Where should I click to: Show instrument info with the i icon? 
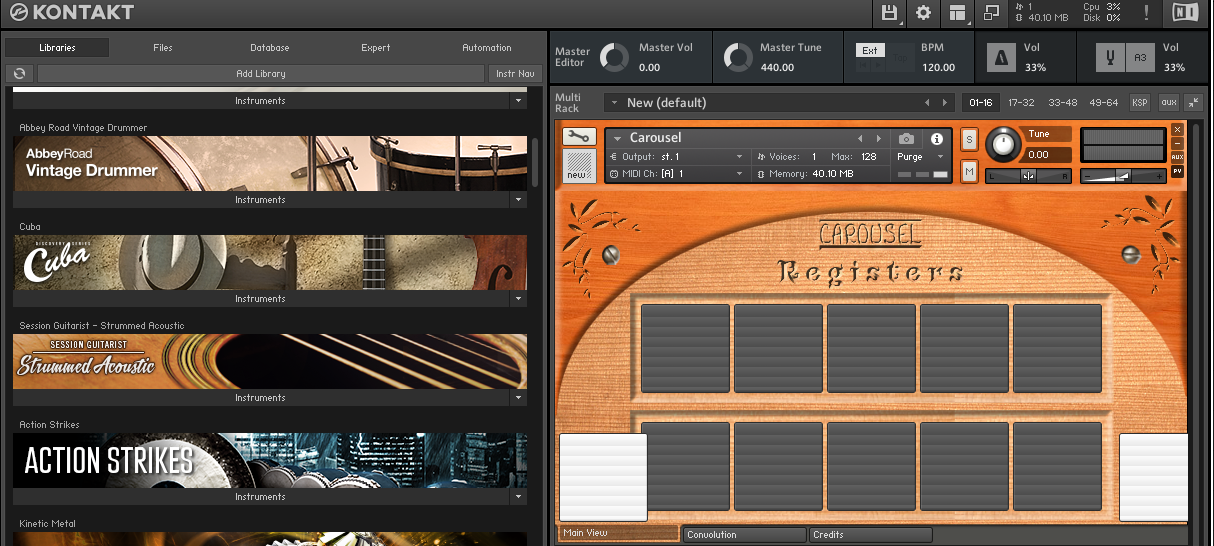pyautogui.click(x=937, y=139)
